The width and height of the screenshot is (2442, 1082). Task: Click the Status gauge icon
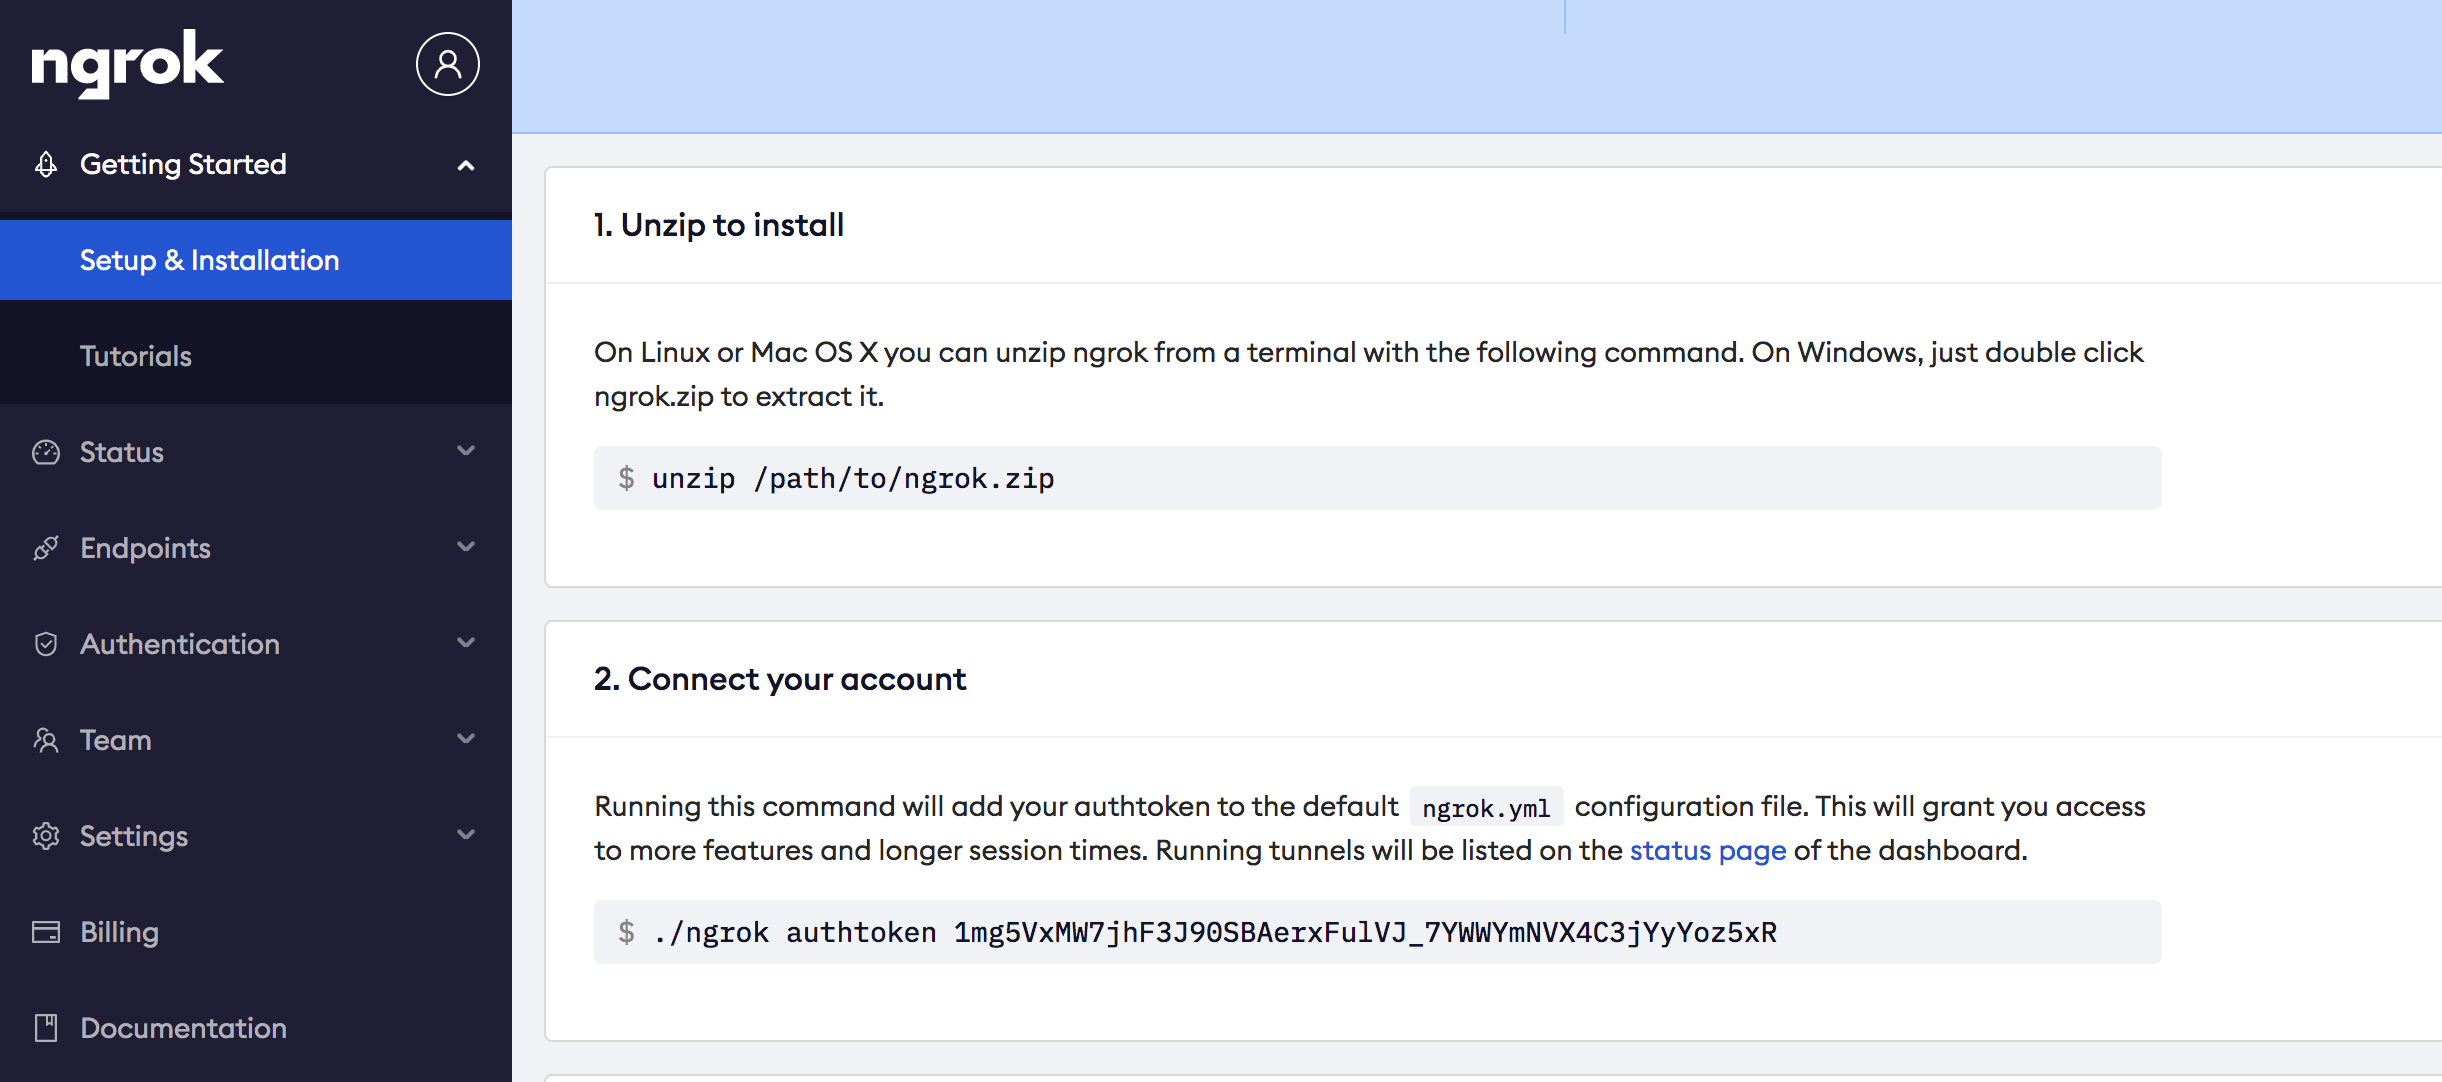pyautogui.click(x=46, y=452)
